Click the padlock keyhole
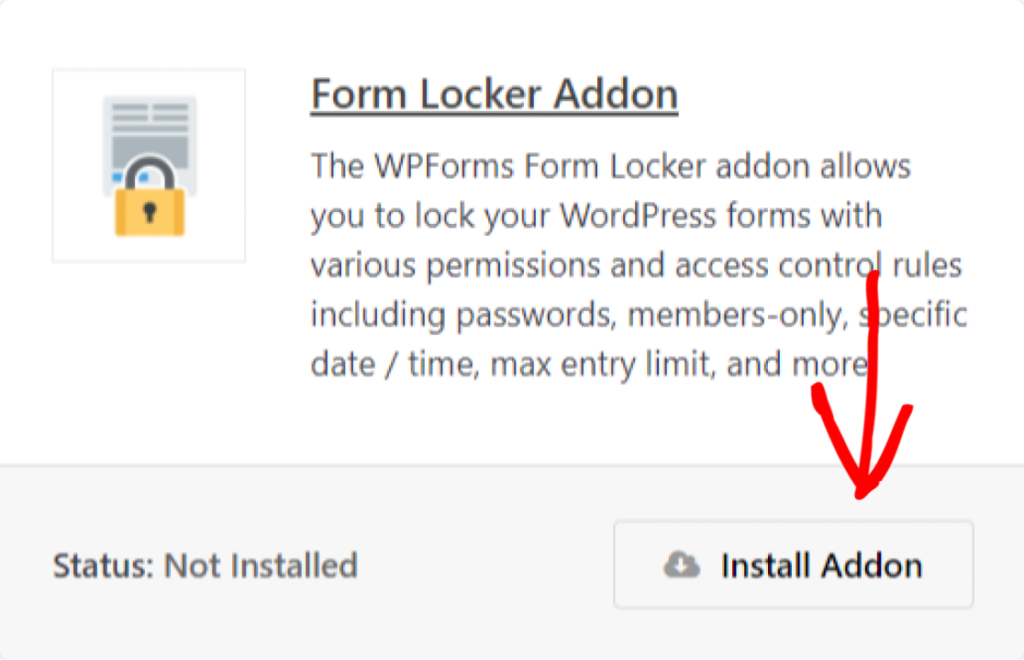Screen dimensions: 1024x660 tap(149, 211)
